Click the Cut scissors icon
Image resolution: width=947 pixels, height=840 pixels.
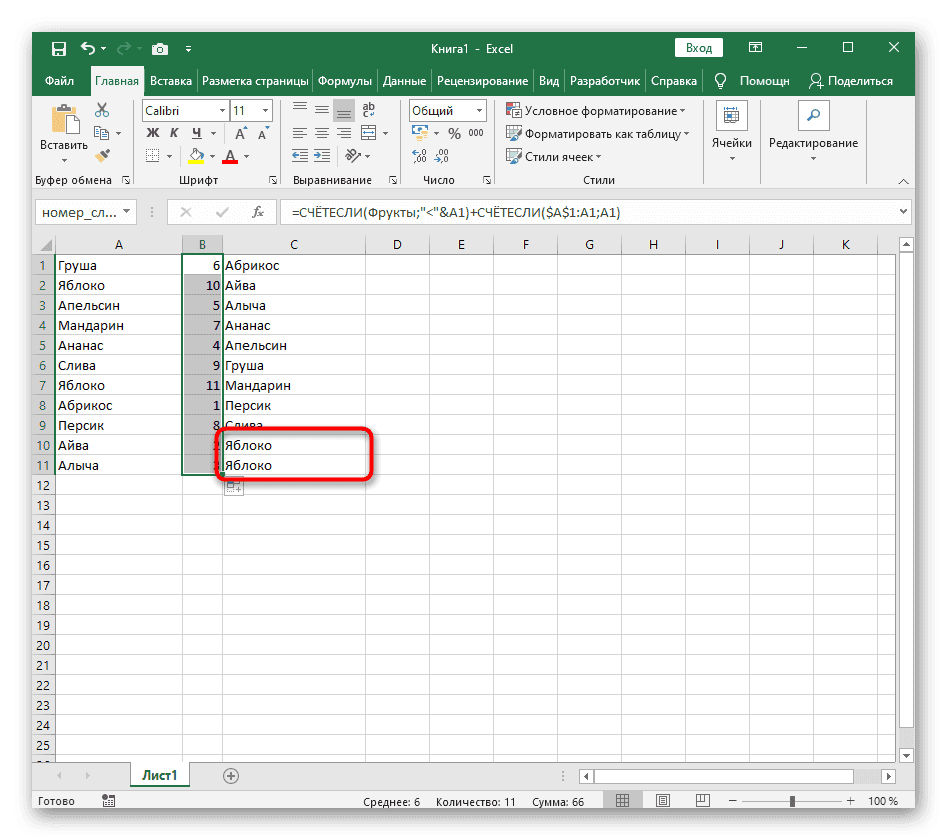pyautogui.click(x=101, y=111)
